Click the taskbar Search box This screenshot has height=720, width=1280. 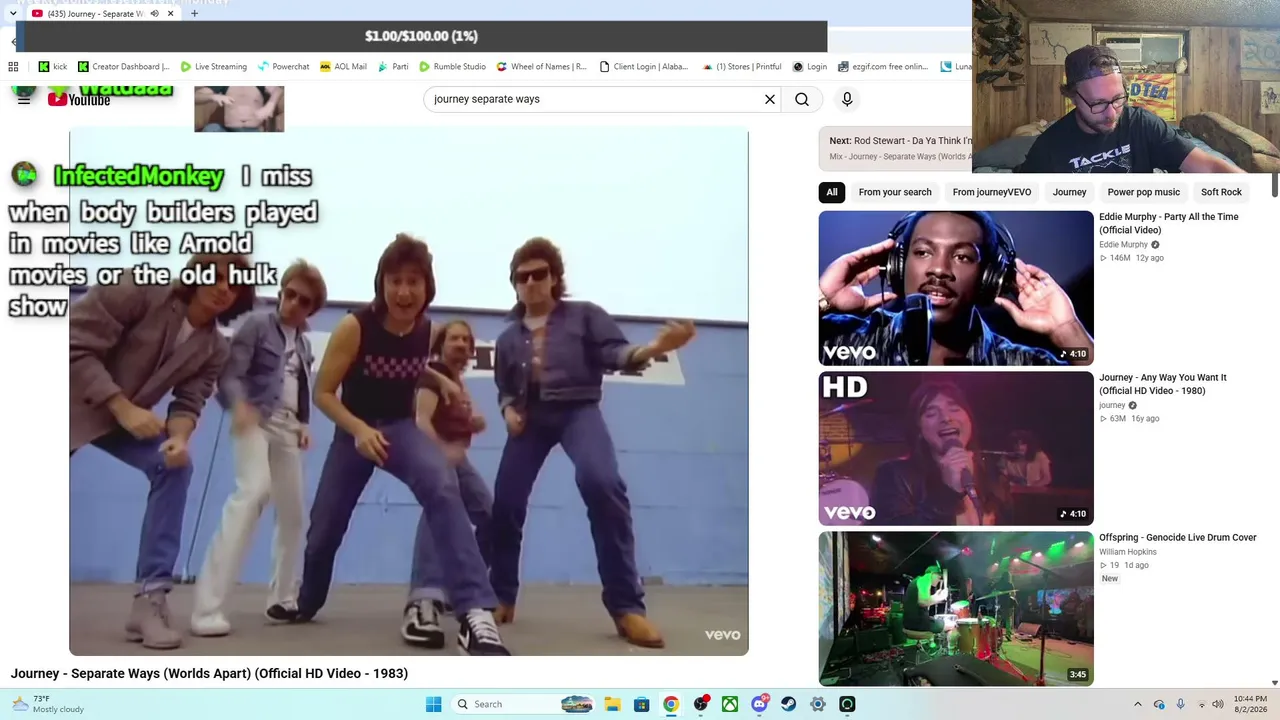tap(523, 704)
